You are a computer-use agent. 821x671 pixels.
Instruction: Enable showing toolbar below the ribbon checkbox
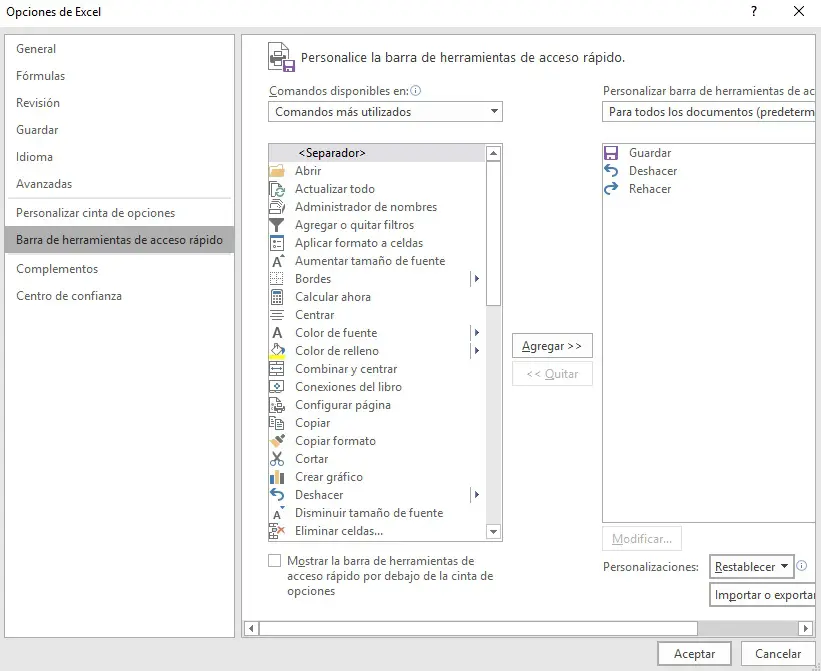pos(274,561)
